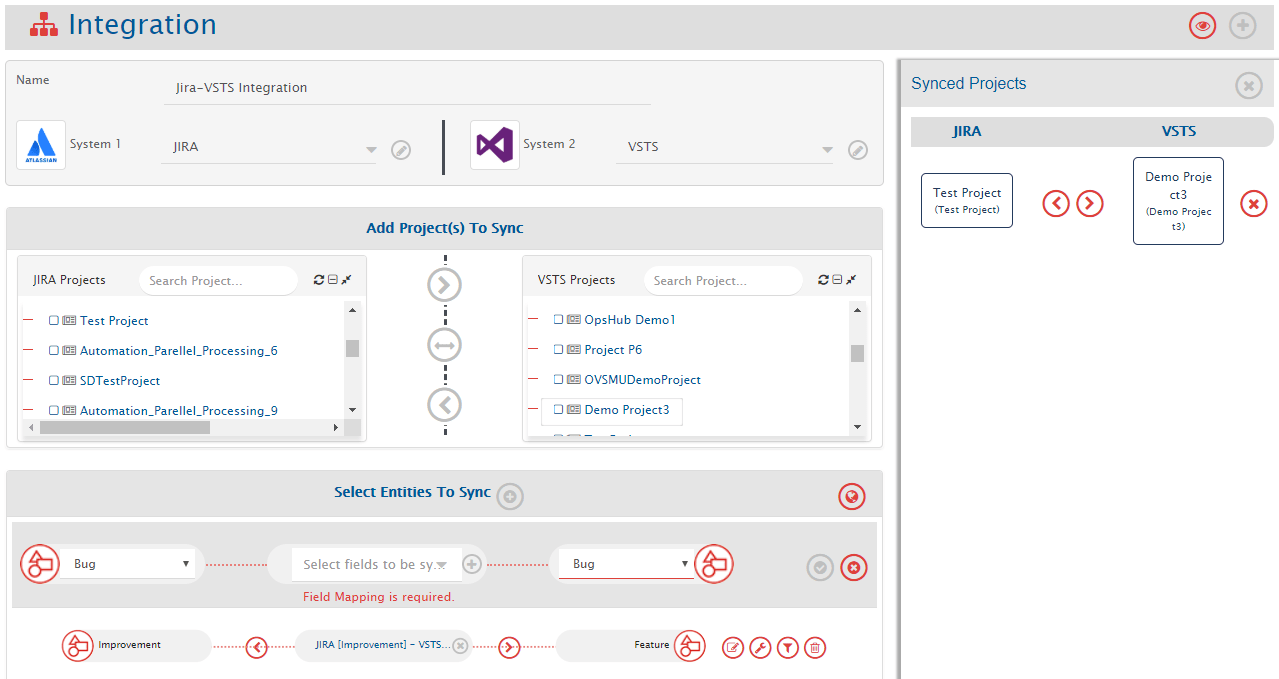Open filter icon for Improvement-Feature mapping
Viewport: 1279px width, 679px height.
click(x=788, y=648)
